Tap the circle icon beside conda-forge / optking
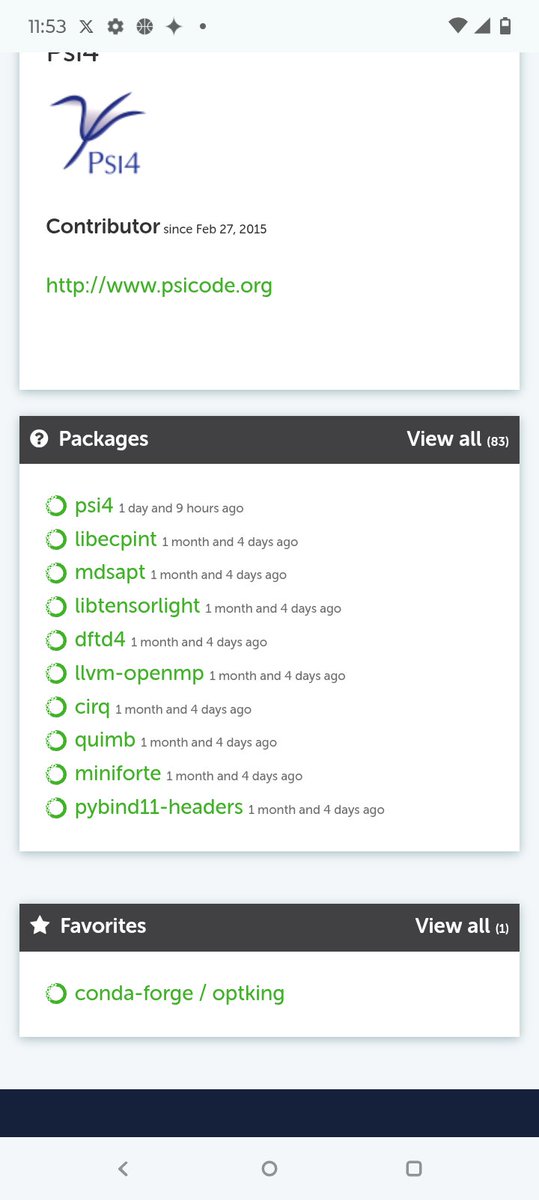The image size is (539, 1200). tap(56, 994)
